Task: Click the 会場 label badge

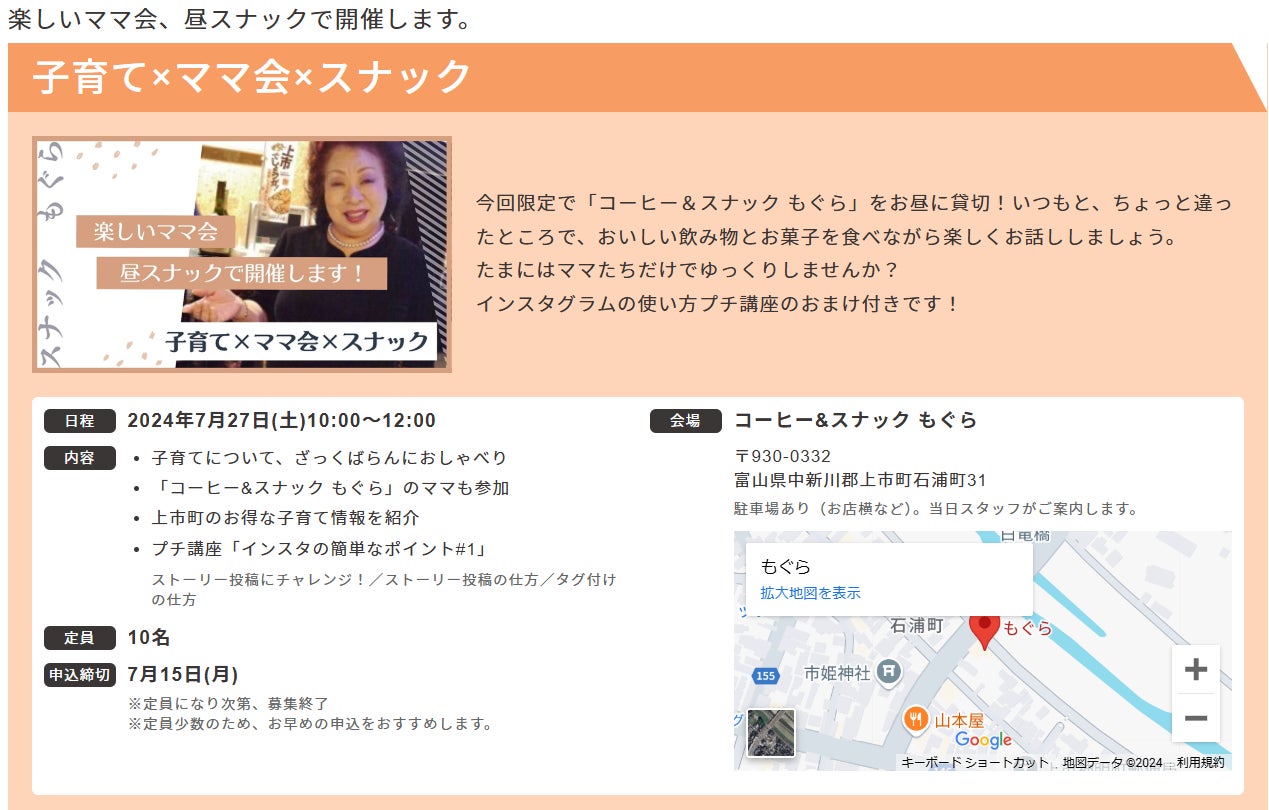Action: pos(686,421)
